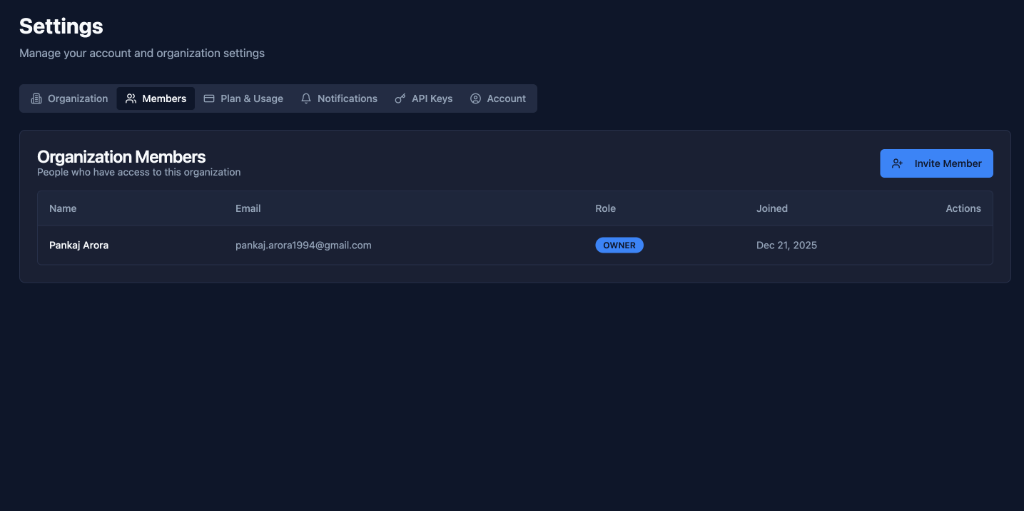Click the building icon on the Organization tab

point(36,99)
